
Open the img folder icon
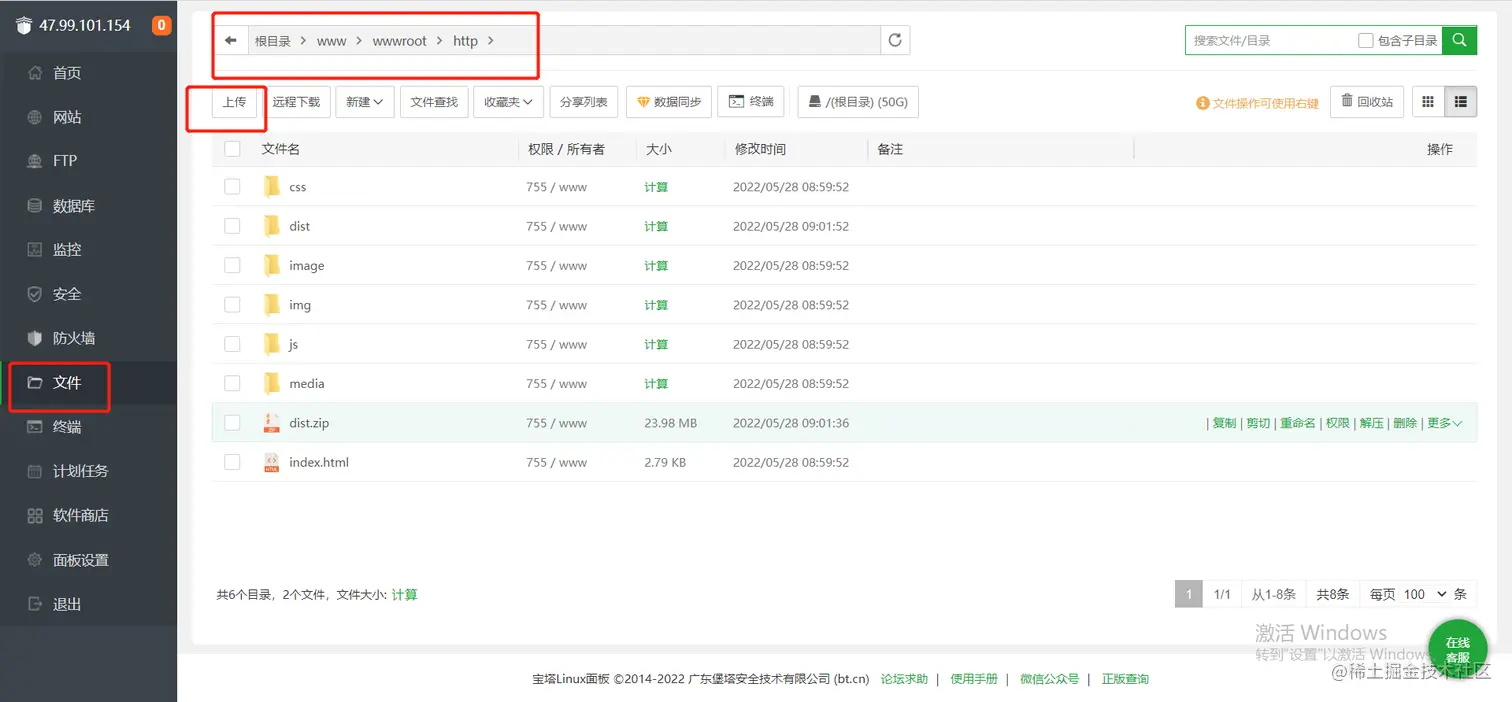point(271,305)
